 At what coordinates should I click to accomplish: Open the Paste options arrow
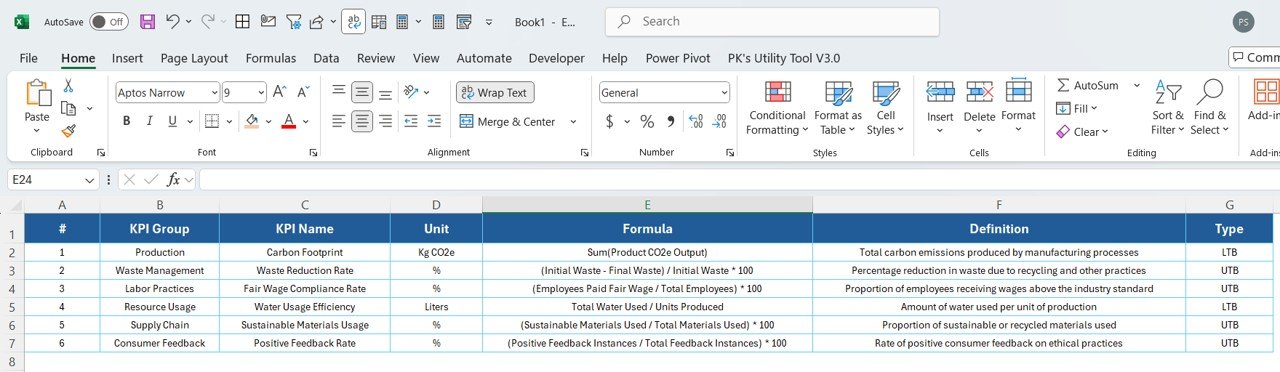click(38, 131)
